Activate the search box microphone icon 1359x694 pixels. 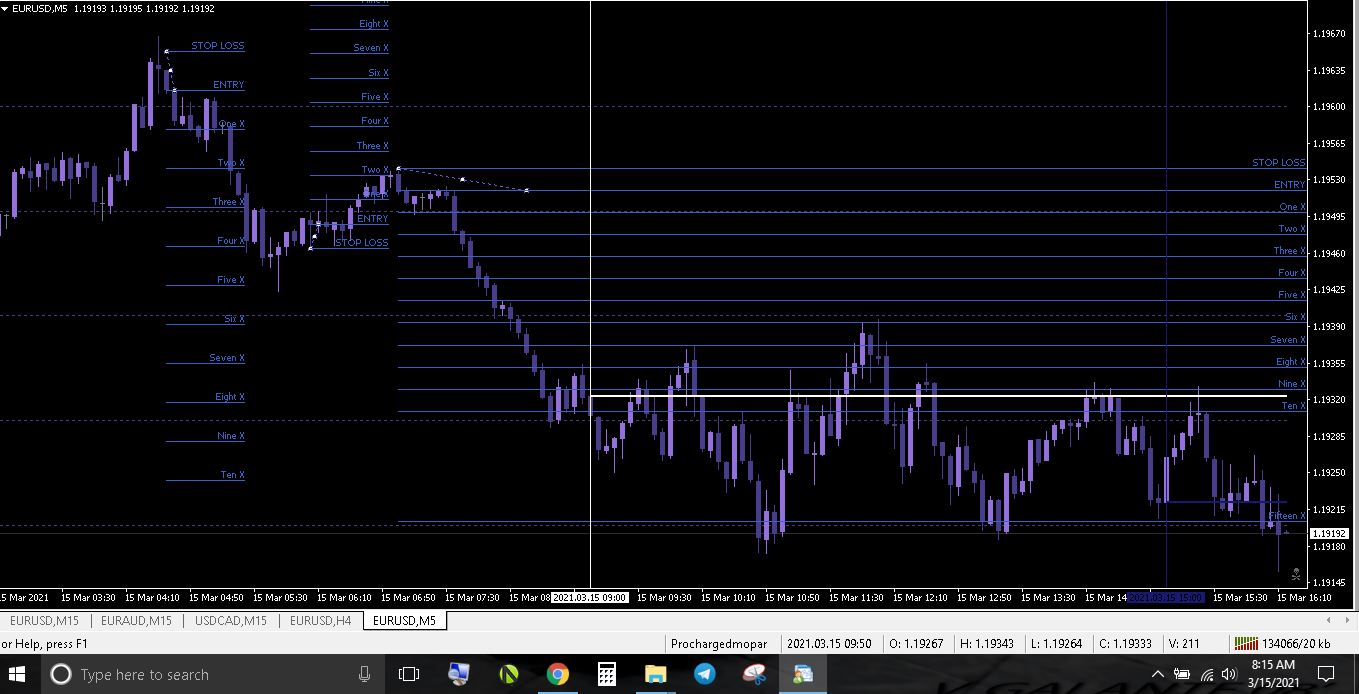(x=365, y=674)
